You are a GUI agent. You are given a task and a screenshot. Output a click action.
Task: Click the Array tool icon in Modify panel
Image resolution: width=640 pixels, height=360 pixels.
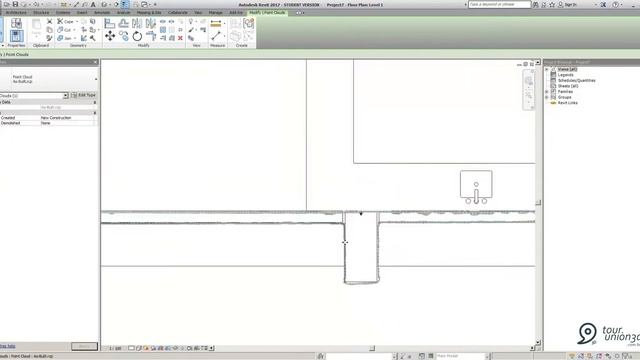163,30
